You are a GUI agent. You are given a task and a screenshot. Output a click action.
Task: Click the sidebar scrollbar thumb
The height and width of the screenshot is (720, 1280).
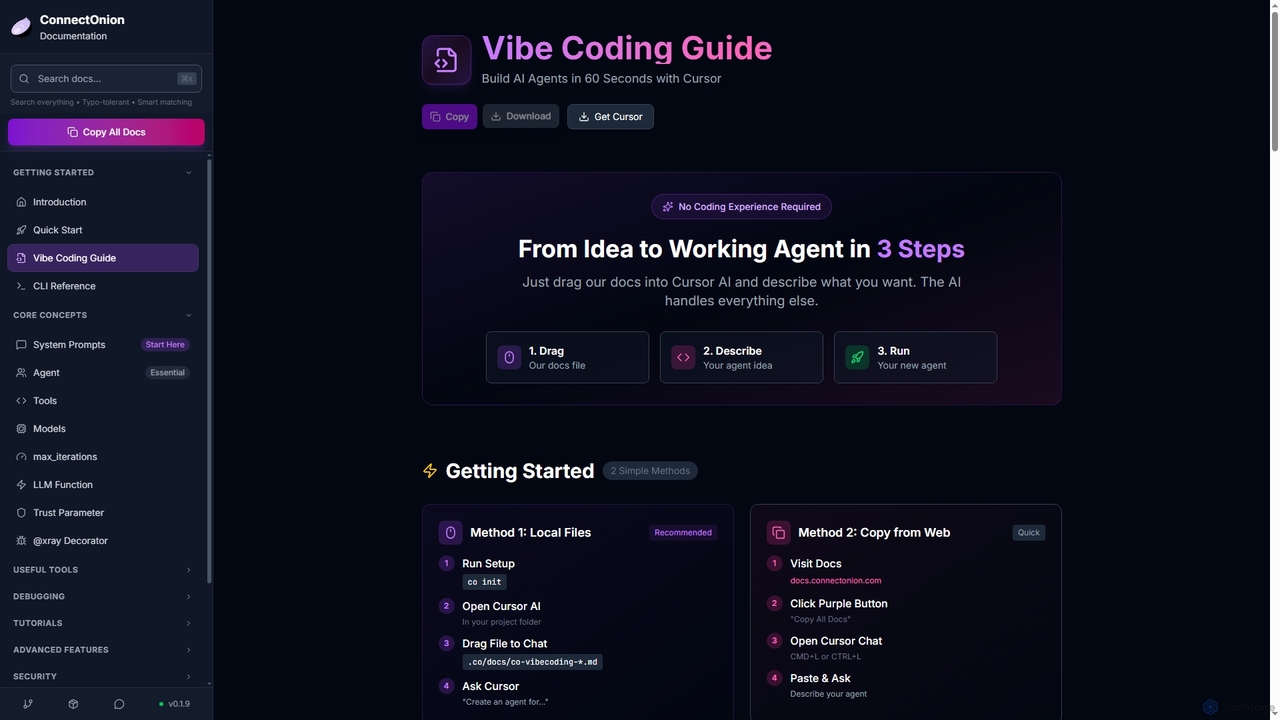[209, 370]
